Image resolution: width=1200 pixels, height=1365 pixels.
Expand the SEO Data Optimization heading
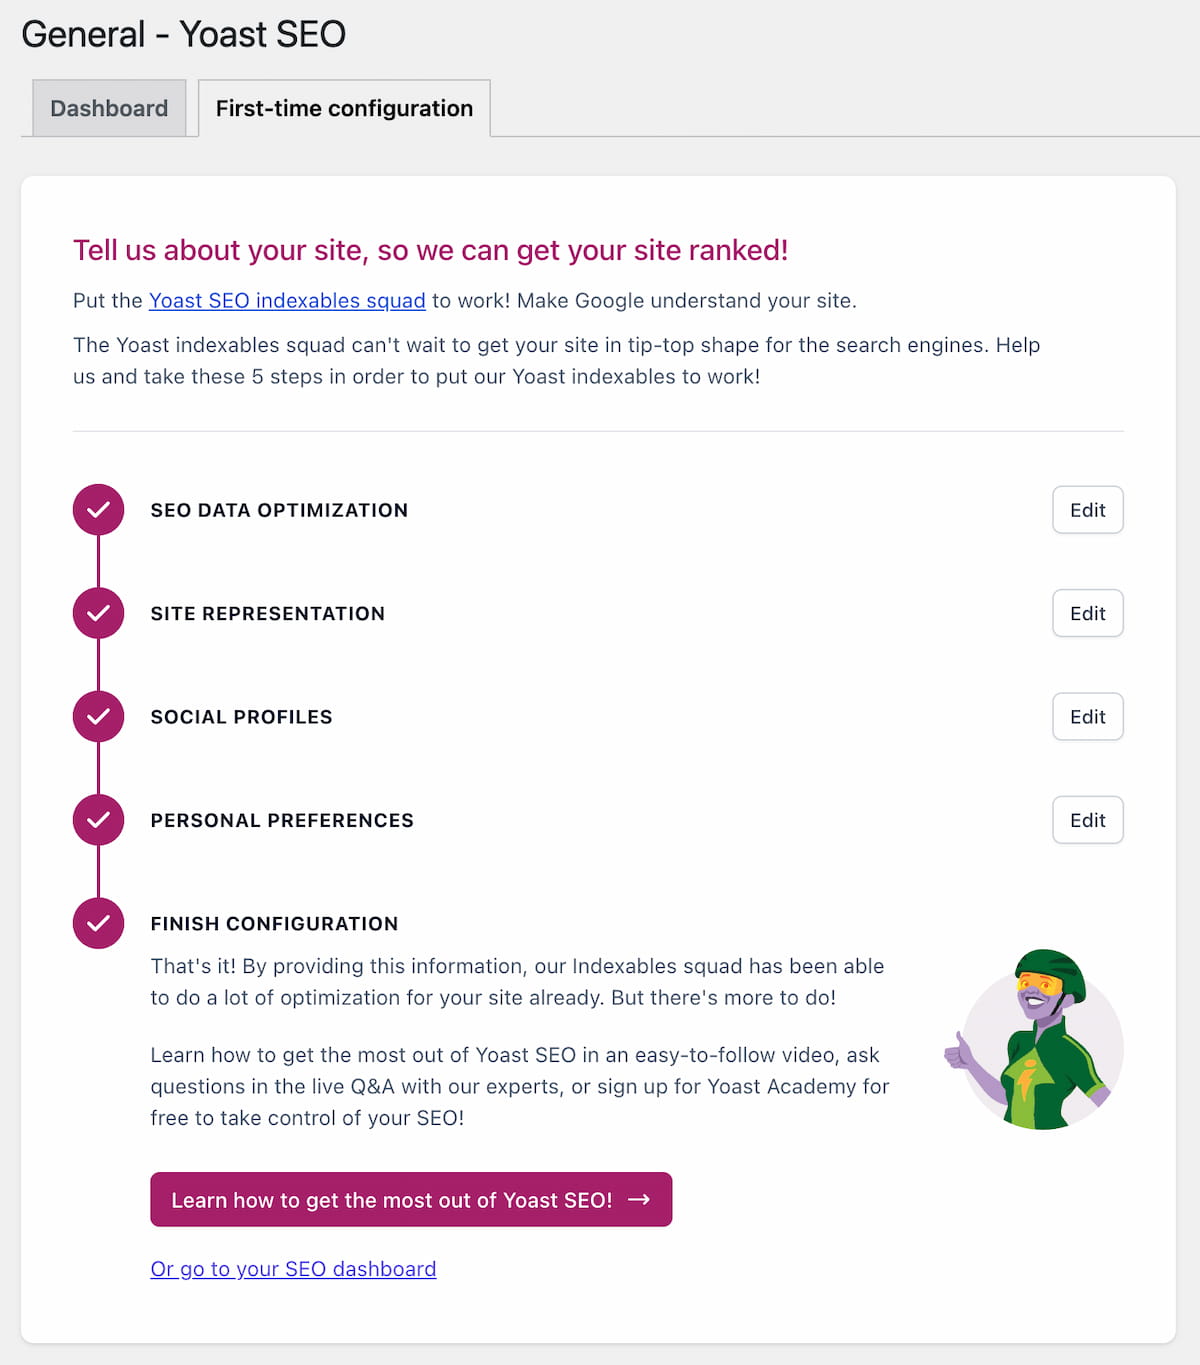(x=279, y=510)
